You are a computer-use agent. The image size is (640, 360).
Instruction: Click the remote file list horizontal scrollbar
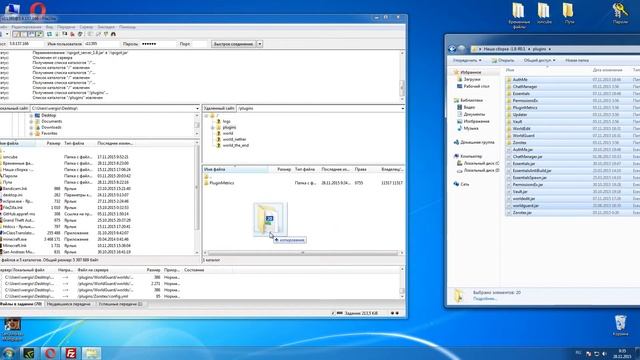[x=302, y=253]
